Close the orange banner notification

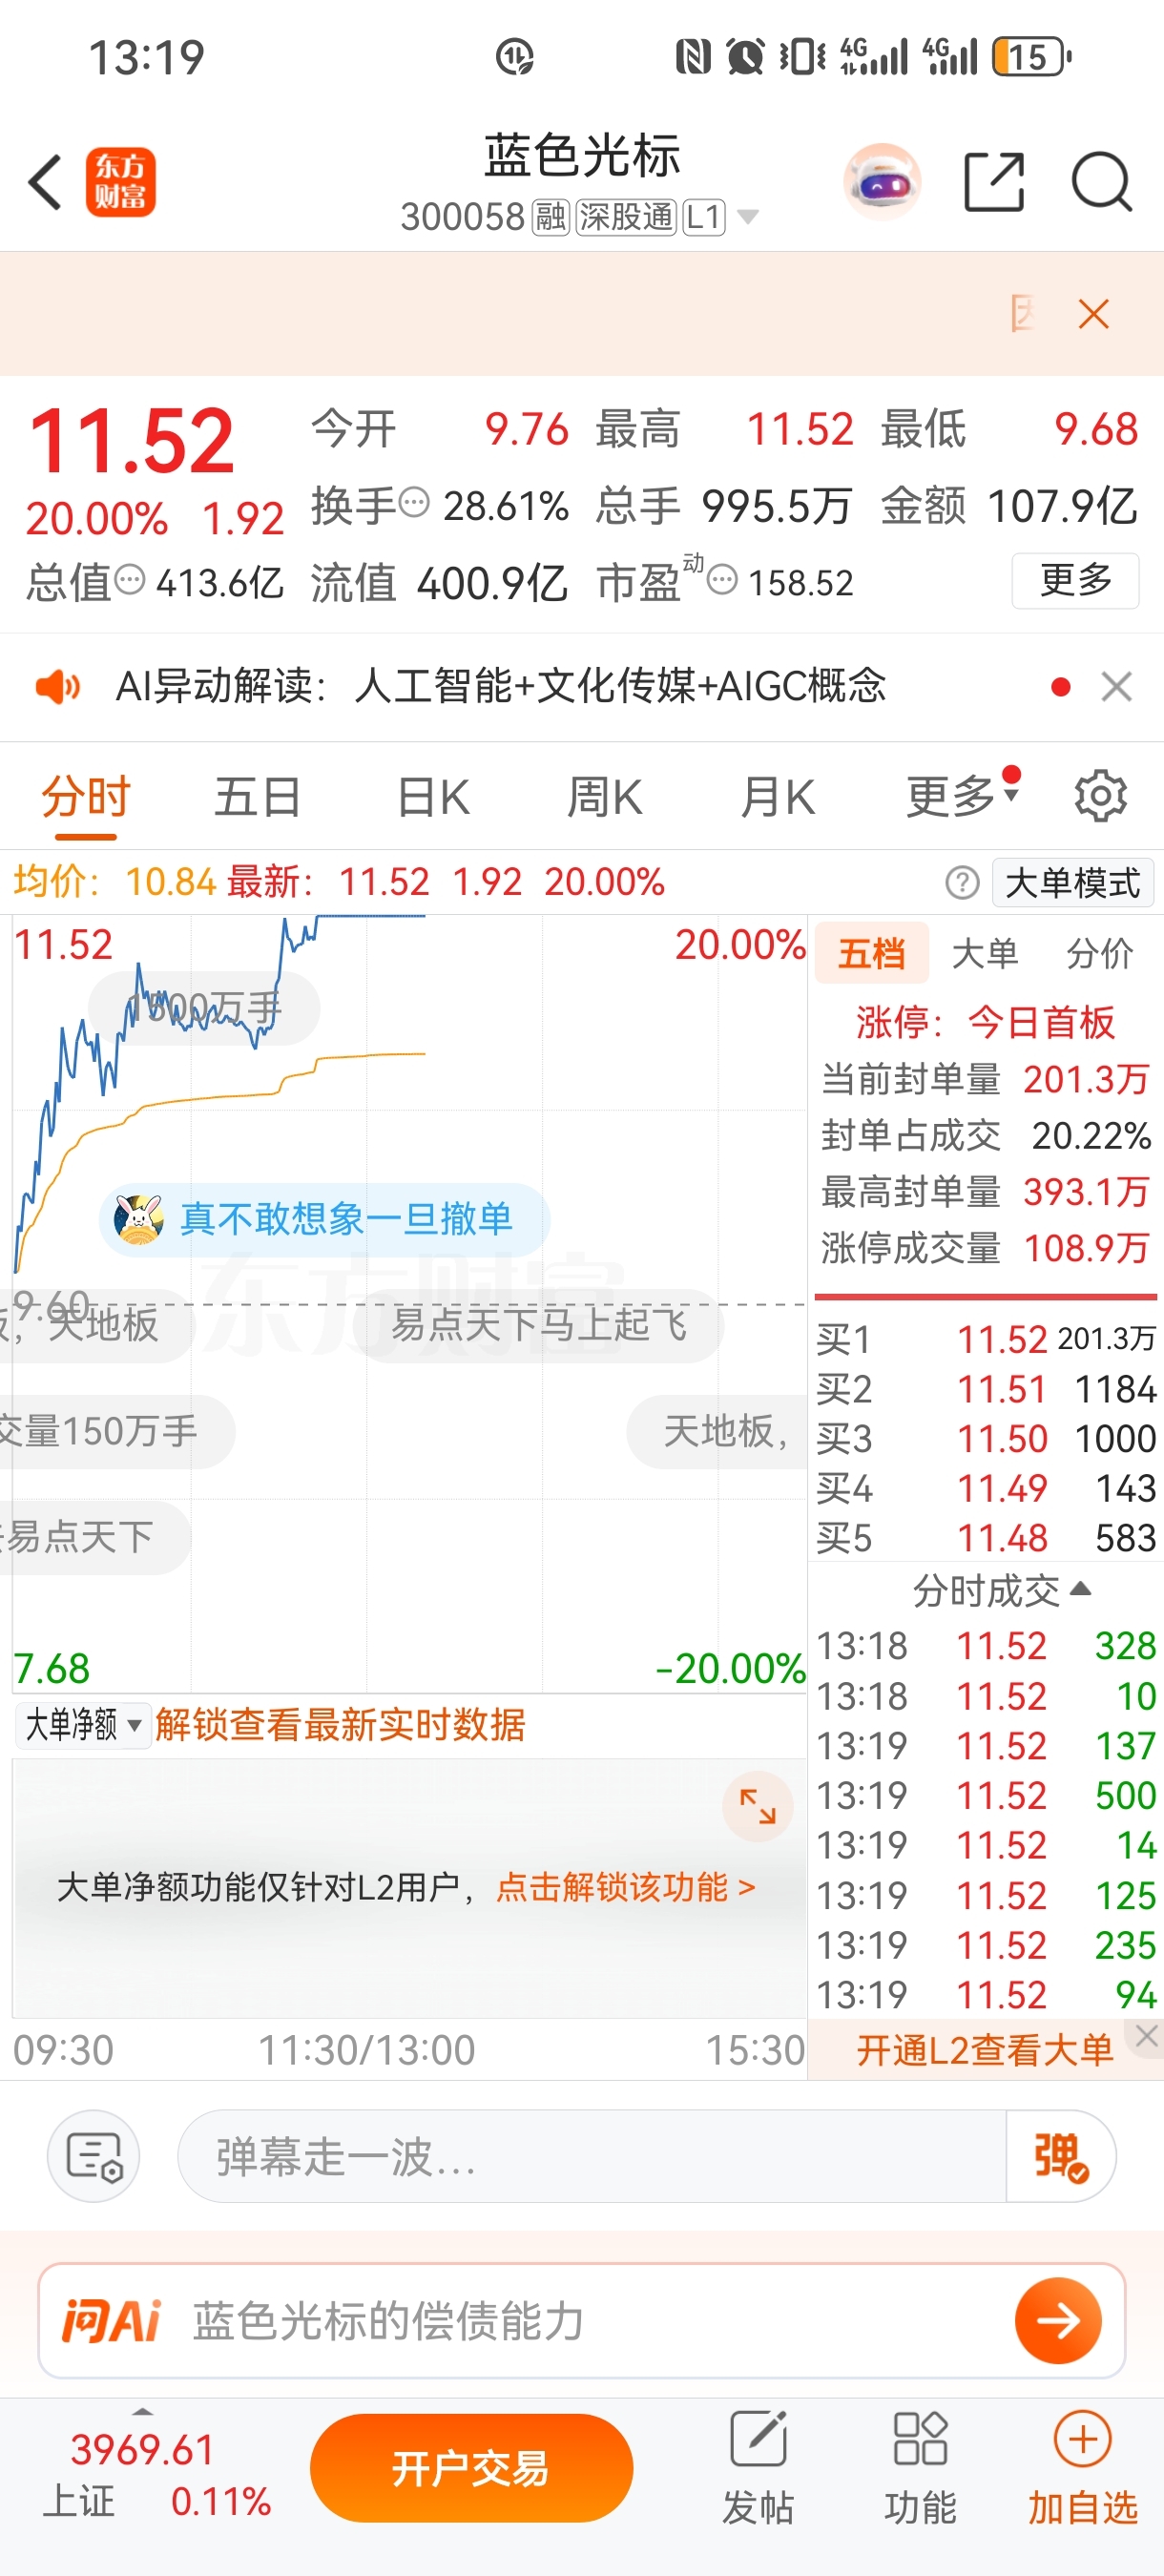point(1094,314)
